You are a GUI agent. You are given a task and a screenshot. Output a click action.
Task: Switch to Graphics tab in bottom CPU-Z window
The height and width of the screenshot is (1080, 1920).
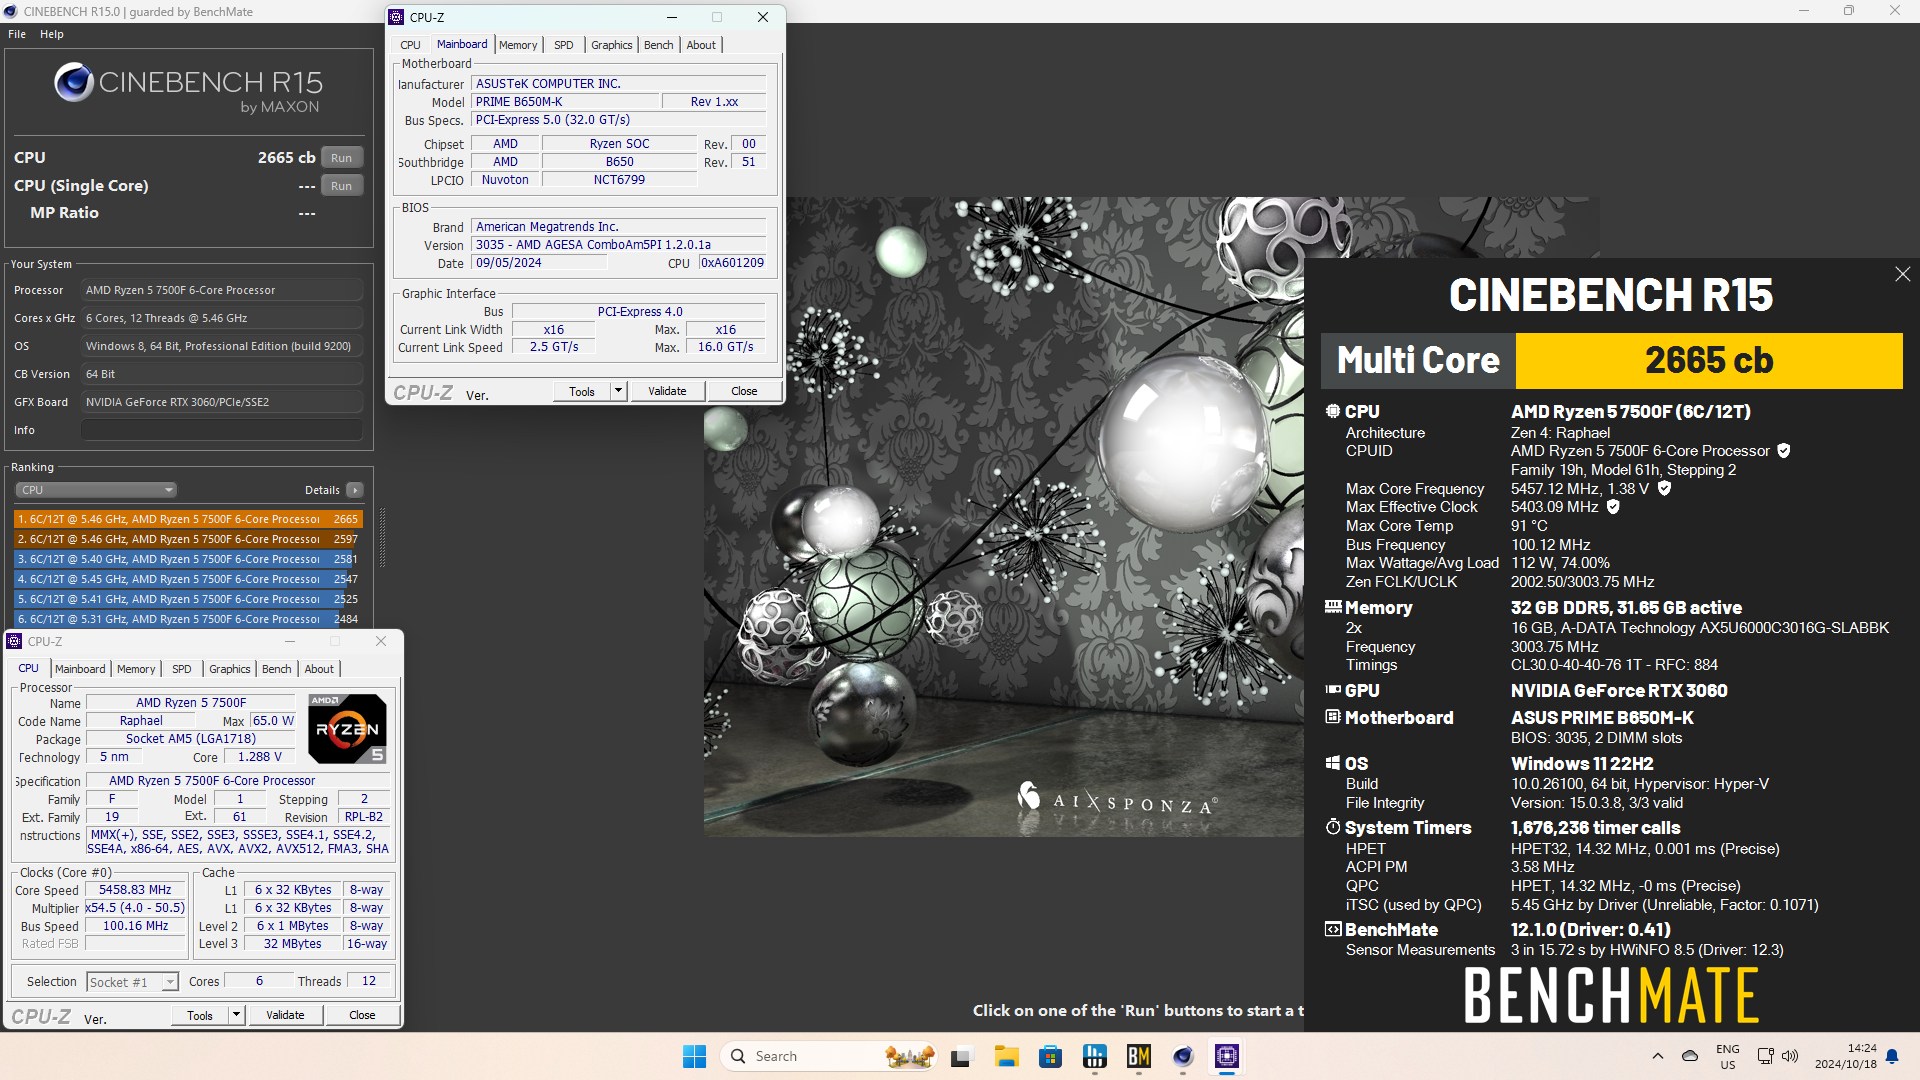pyautogui.click(x=229, y=669)
